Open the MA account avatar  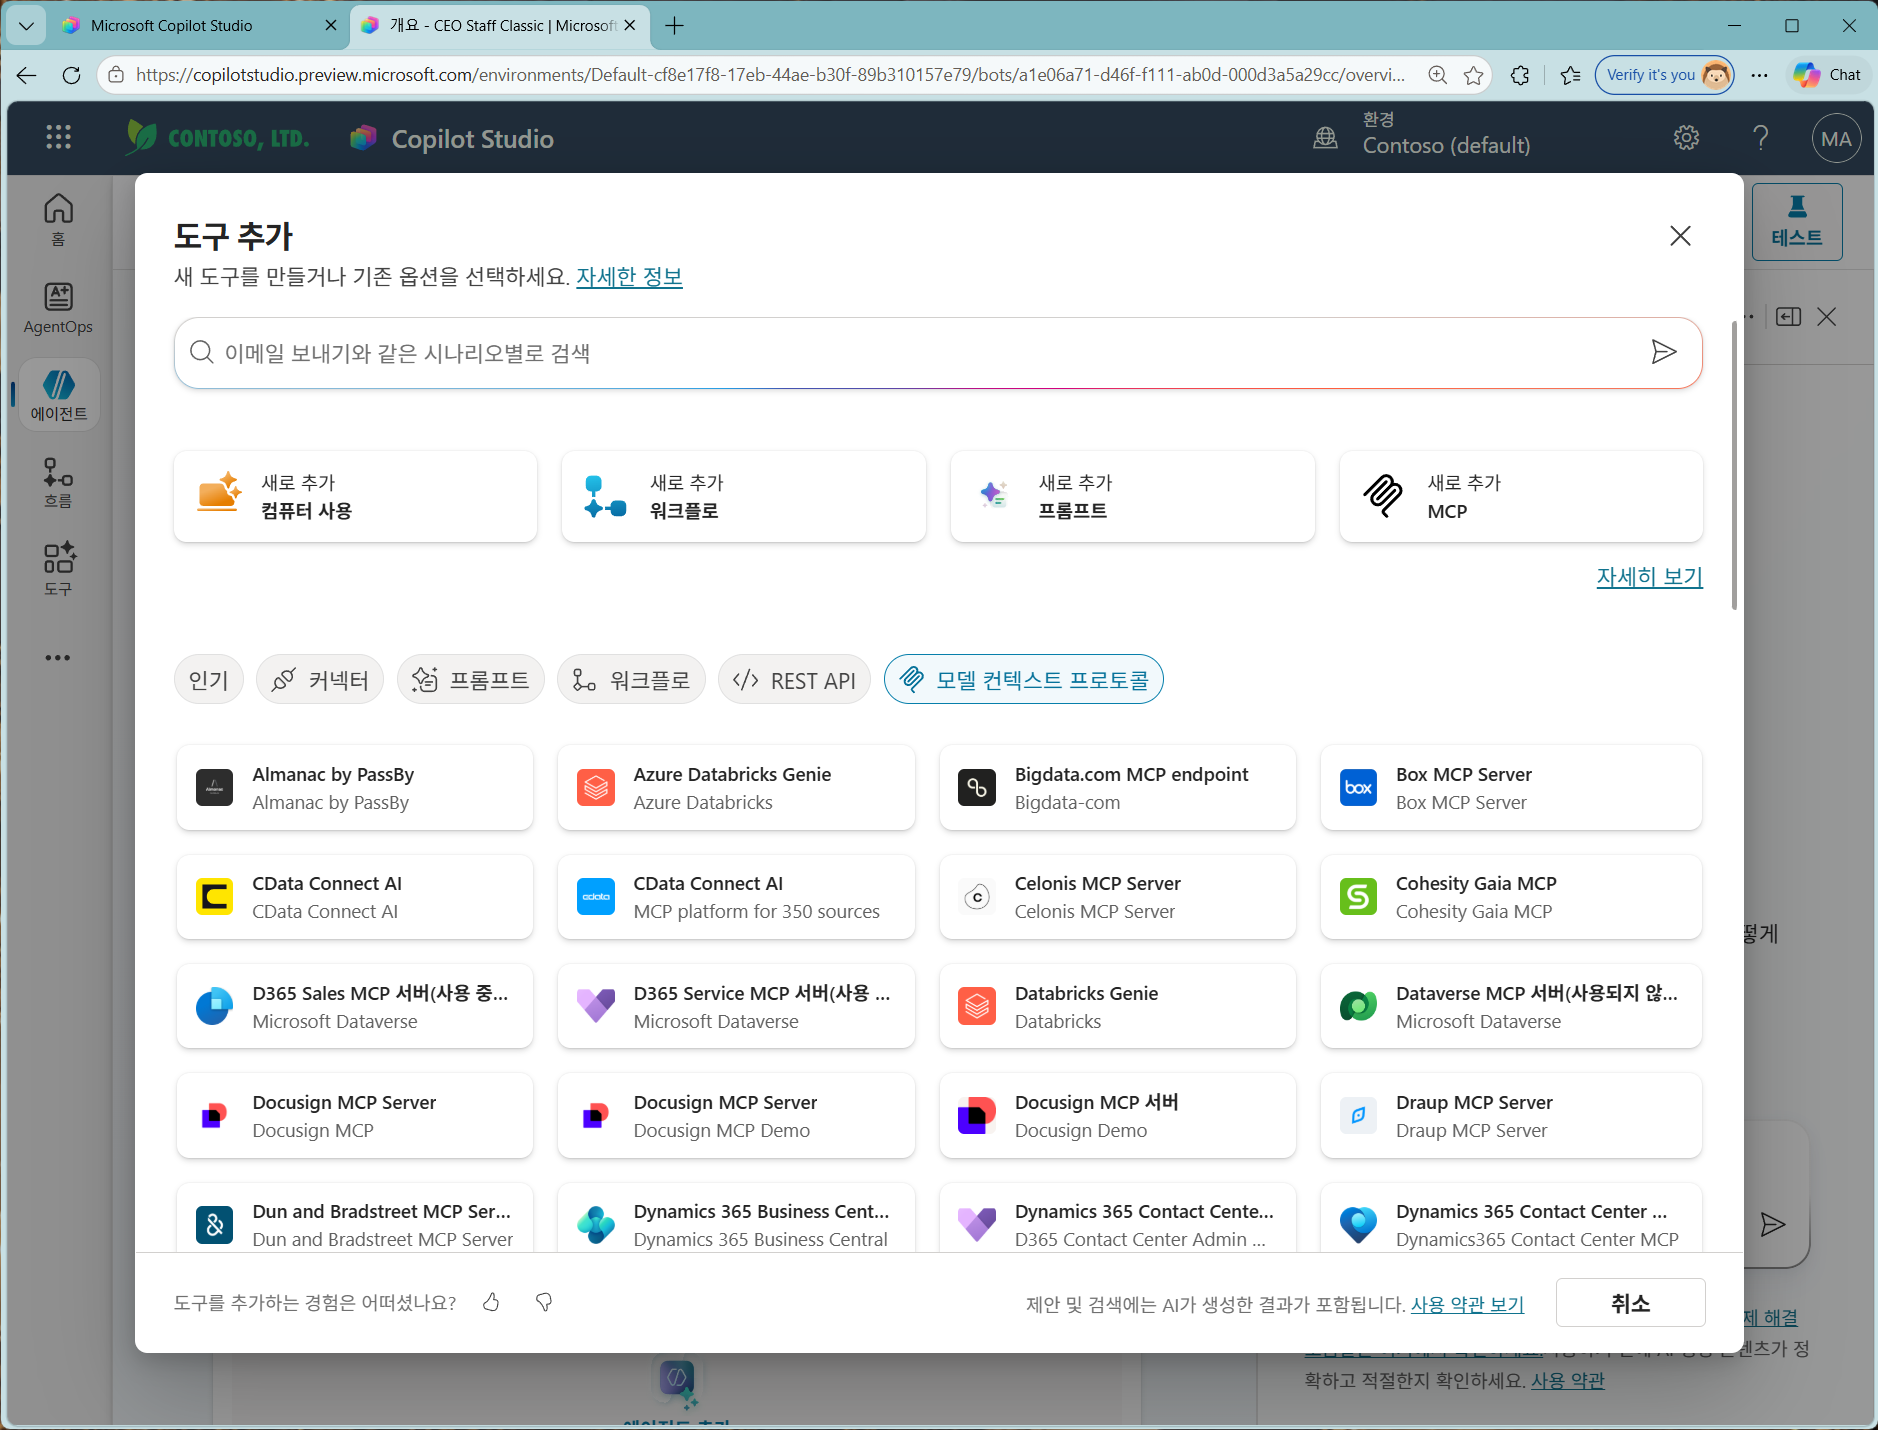[x=1836, y=139]
